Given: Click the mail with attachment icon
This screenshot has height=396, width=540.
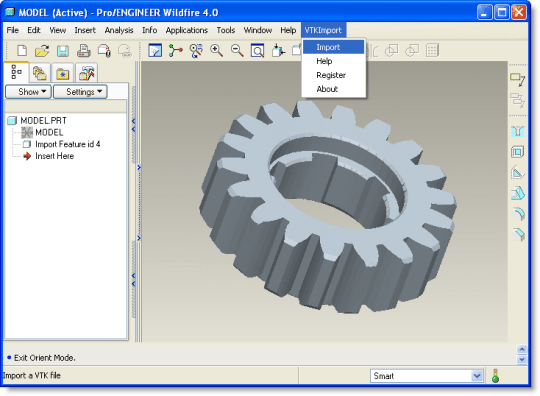Looking at the screenshot, I should pyautogui.click(x=104, y=51).
